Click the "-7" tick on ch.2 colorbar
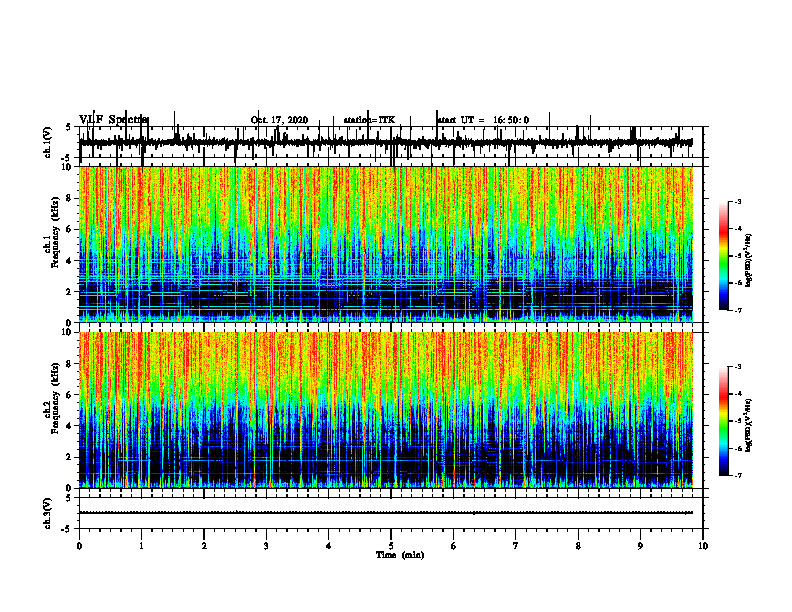This screenshot has height=612, width=792. point(737,476)
